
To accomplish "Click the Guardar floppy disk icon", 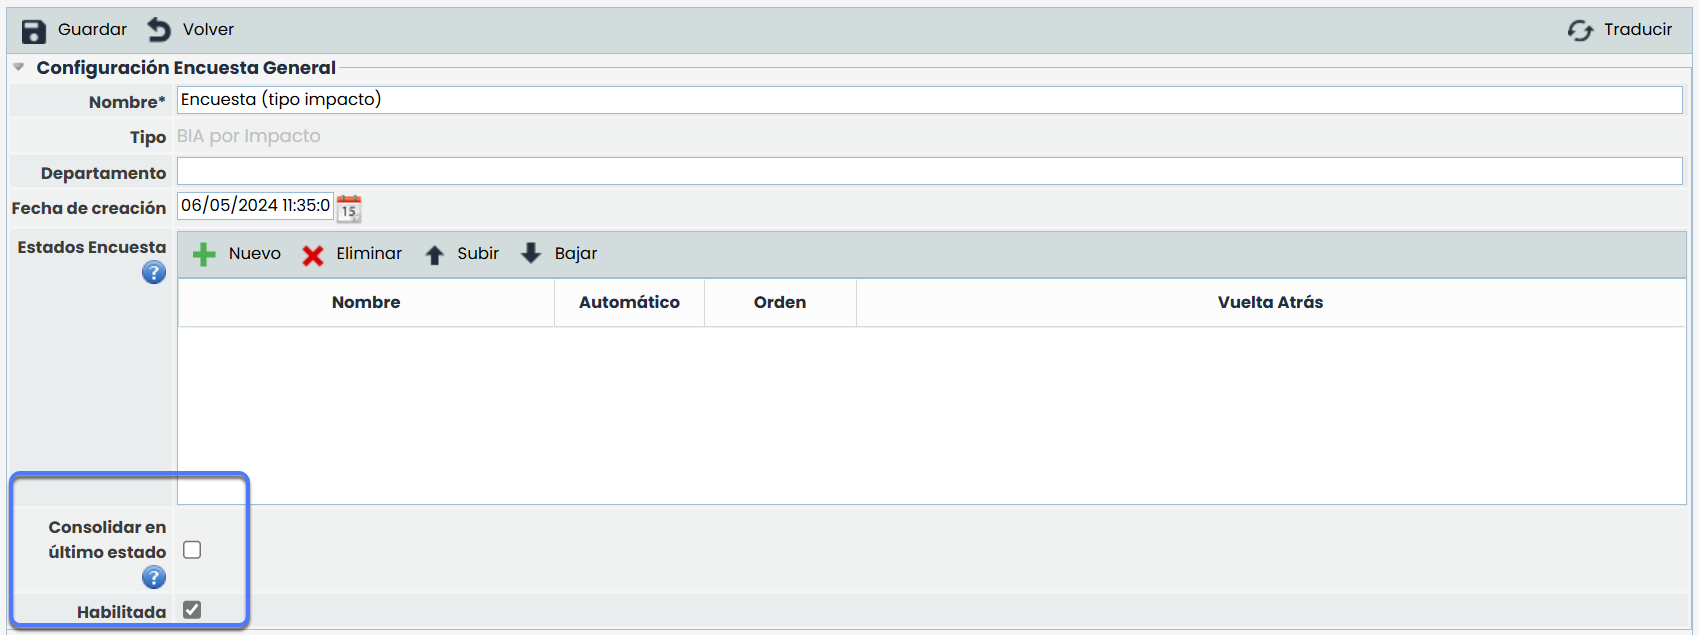I will [34, 31].
